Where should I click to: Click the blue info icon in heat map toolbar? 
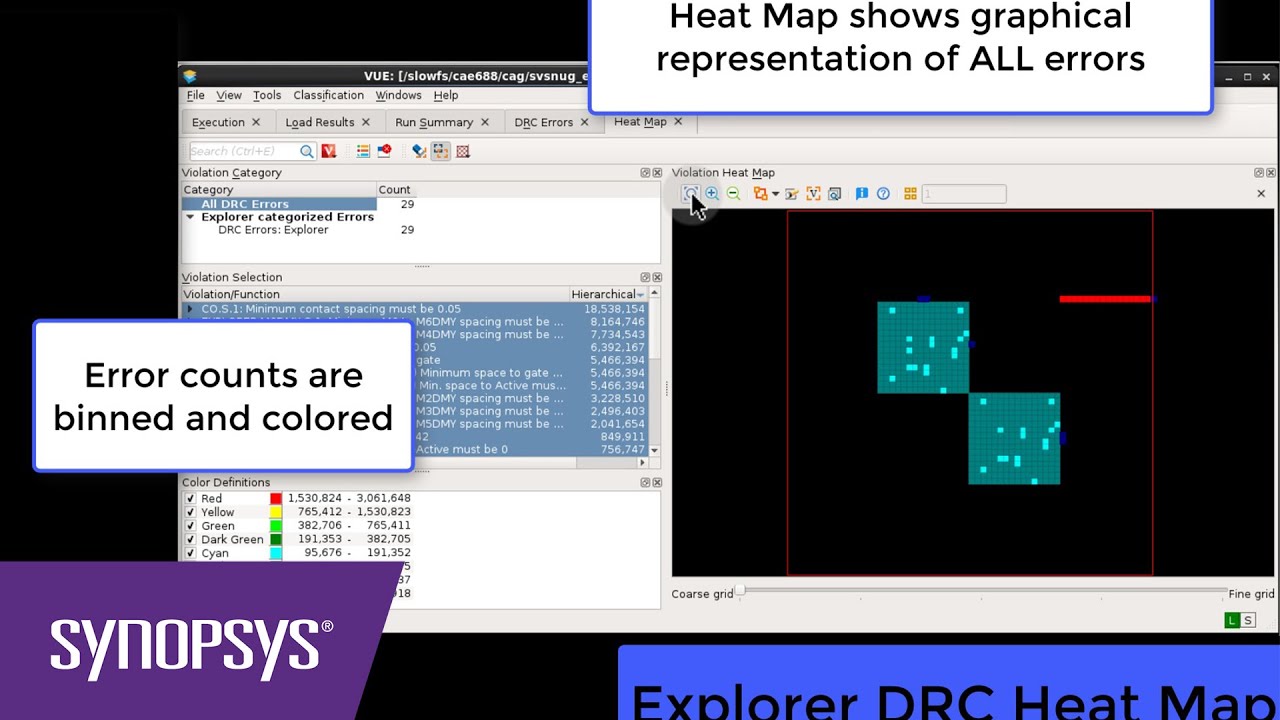pos(861,194)
